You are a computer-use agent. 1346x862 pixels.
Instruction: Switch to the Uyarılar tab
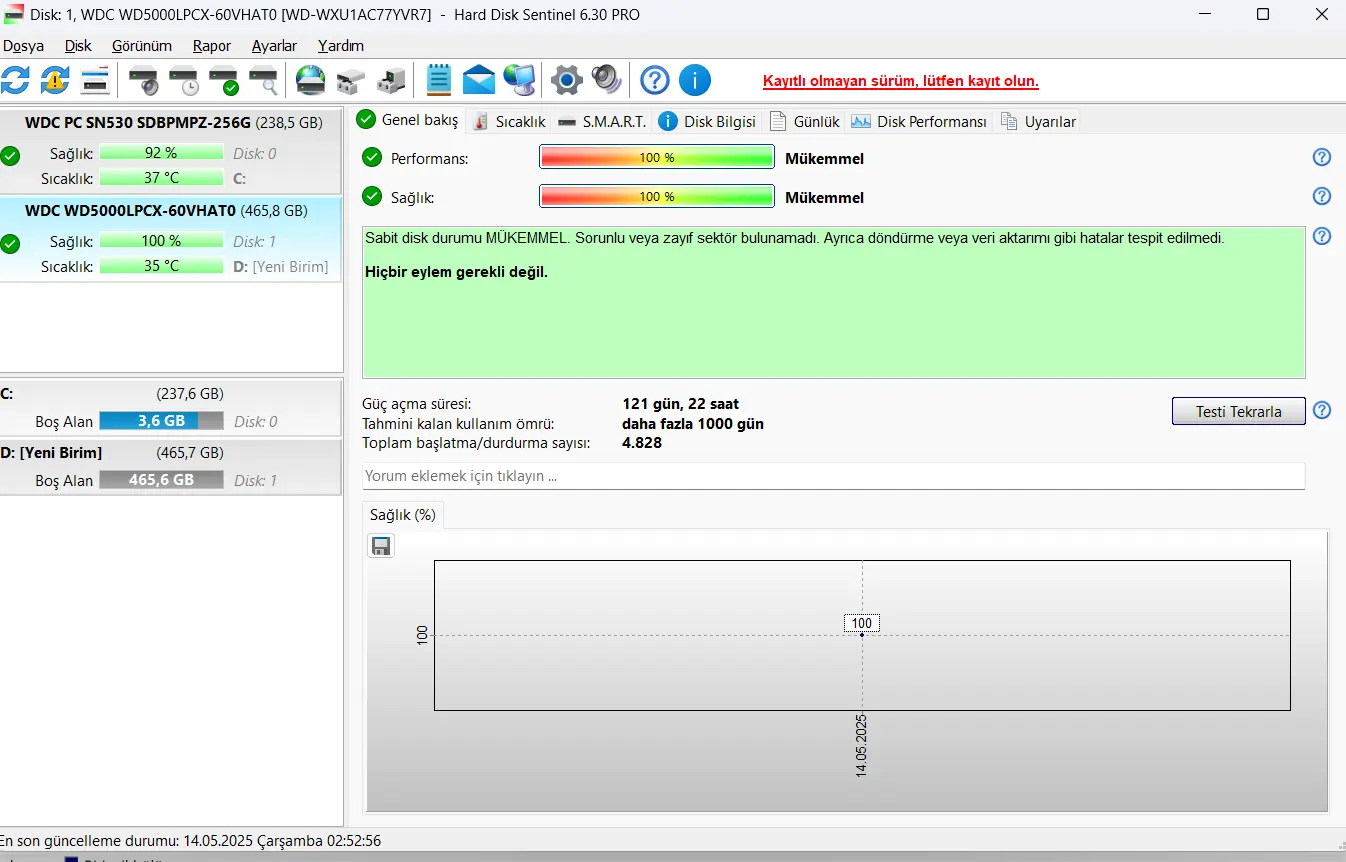pyautogui.click(x=1037, y=121)
